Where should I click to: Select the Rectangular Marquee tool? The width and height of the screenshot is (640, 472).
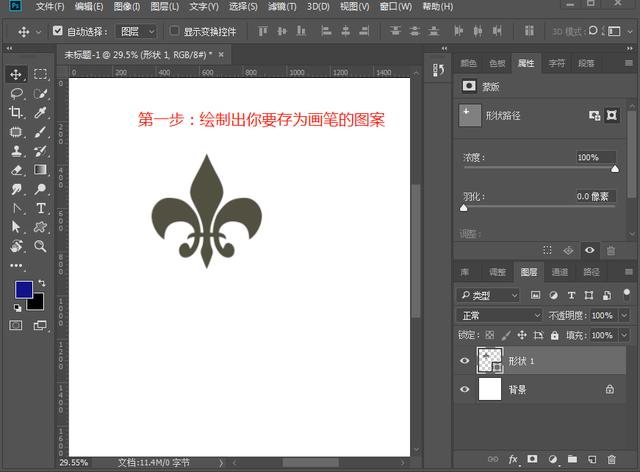pos(40,74)
